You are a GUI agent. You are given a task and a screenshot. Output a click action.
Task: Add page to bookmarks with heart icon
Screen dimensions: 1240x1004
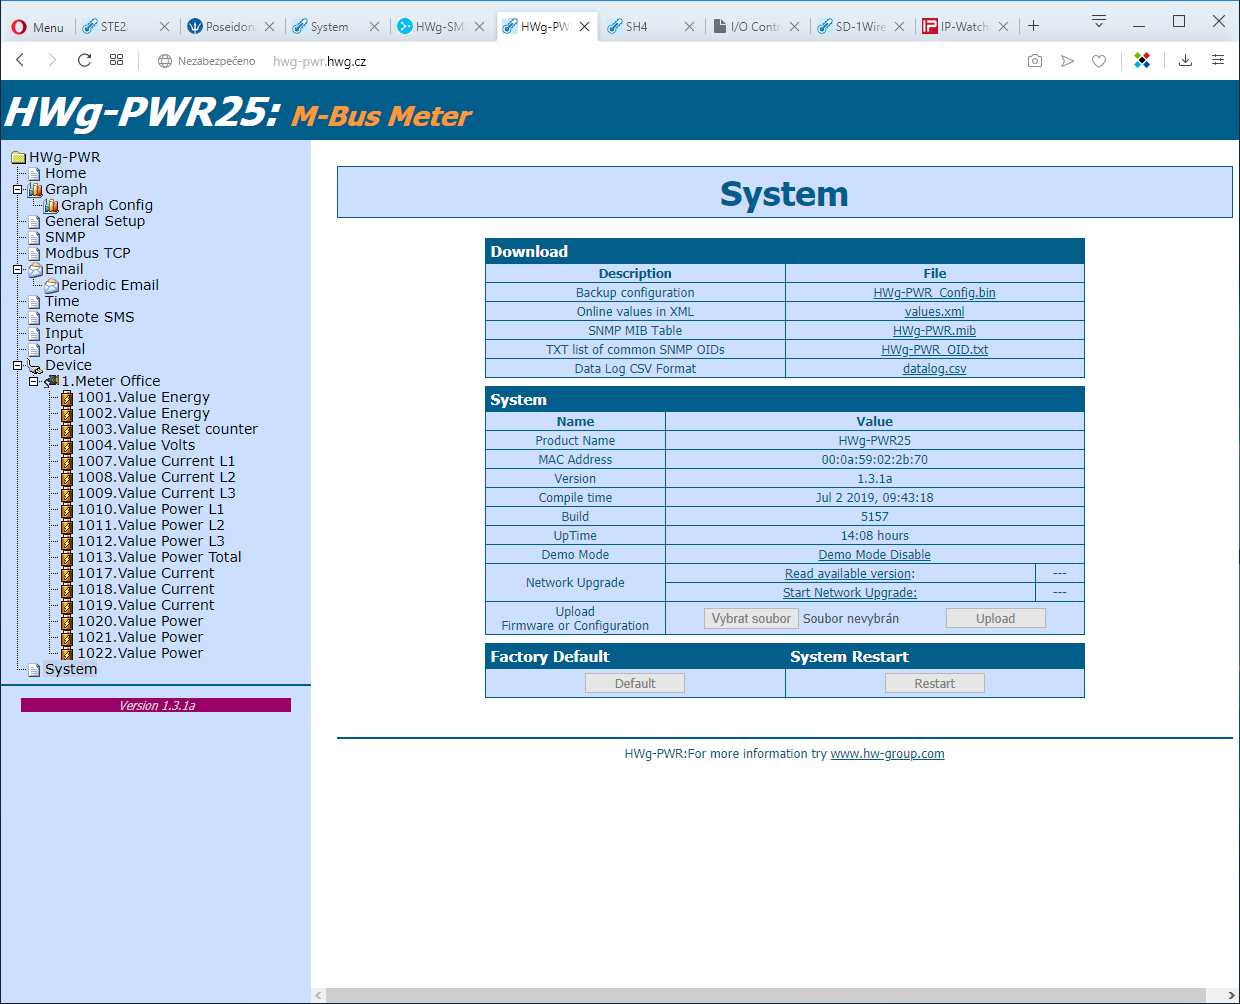(1099, 61)
